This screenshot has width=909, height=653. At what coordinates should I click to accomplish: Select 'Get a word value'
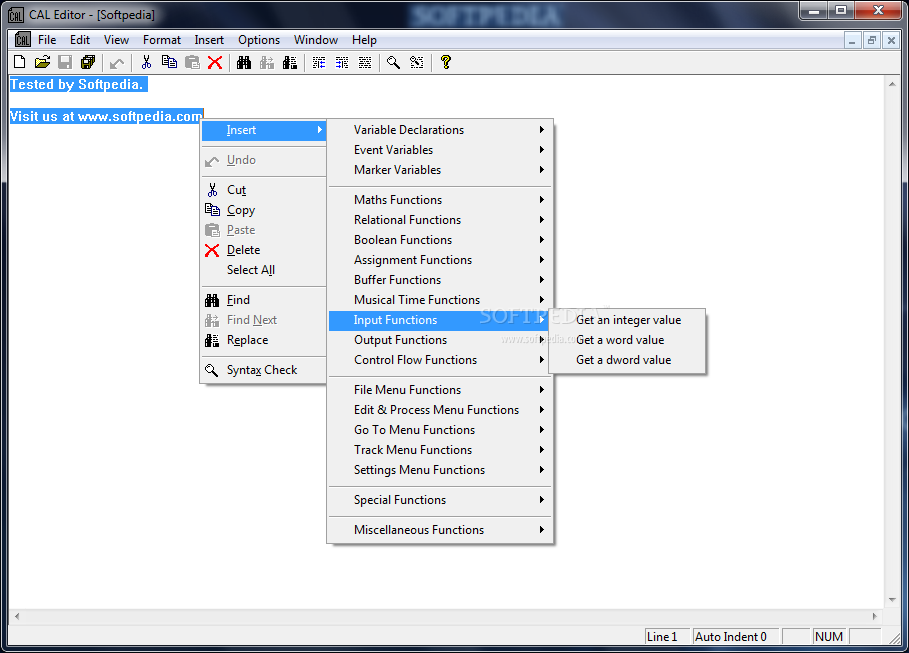click(627, 340)
